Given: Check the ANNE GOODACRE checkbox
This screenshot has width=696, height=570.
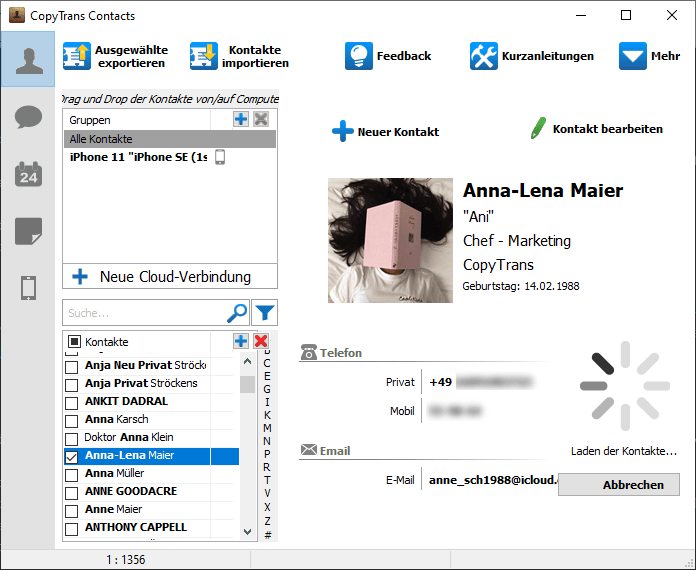Looking at the screenshot, I should tap(71, 493).
